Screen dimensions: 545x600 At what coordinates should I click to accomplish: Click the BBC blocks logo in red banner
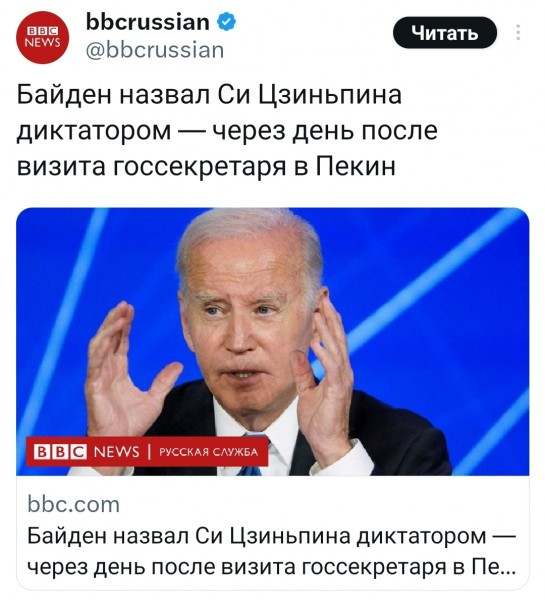[60, 452]
